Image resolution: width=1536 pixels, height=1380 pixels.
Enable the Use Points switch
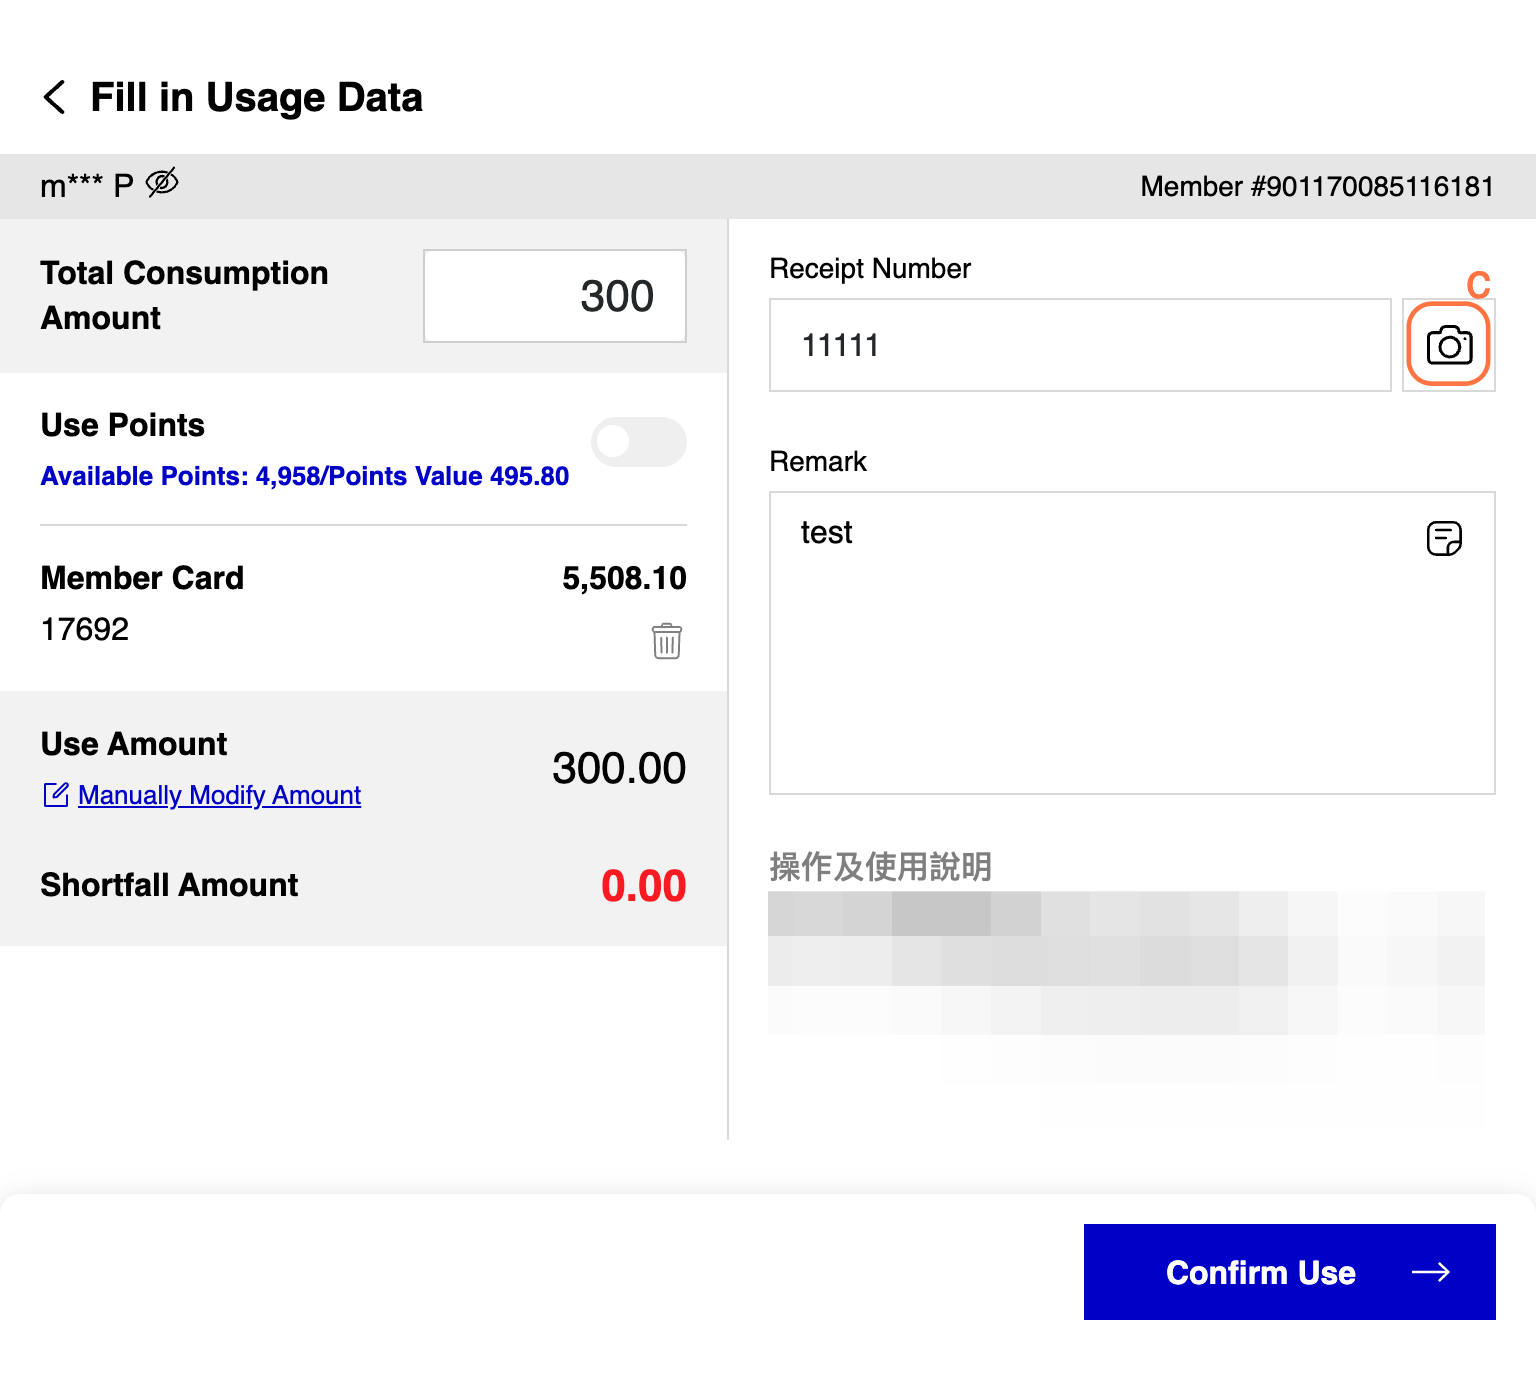point(639,441)
